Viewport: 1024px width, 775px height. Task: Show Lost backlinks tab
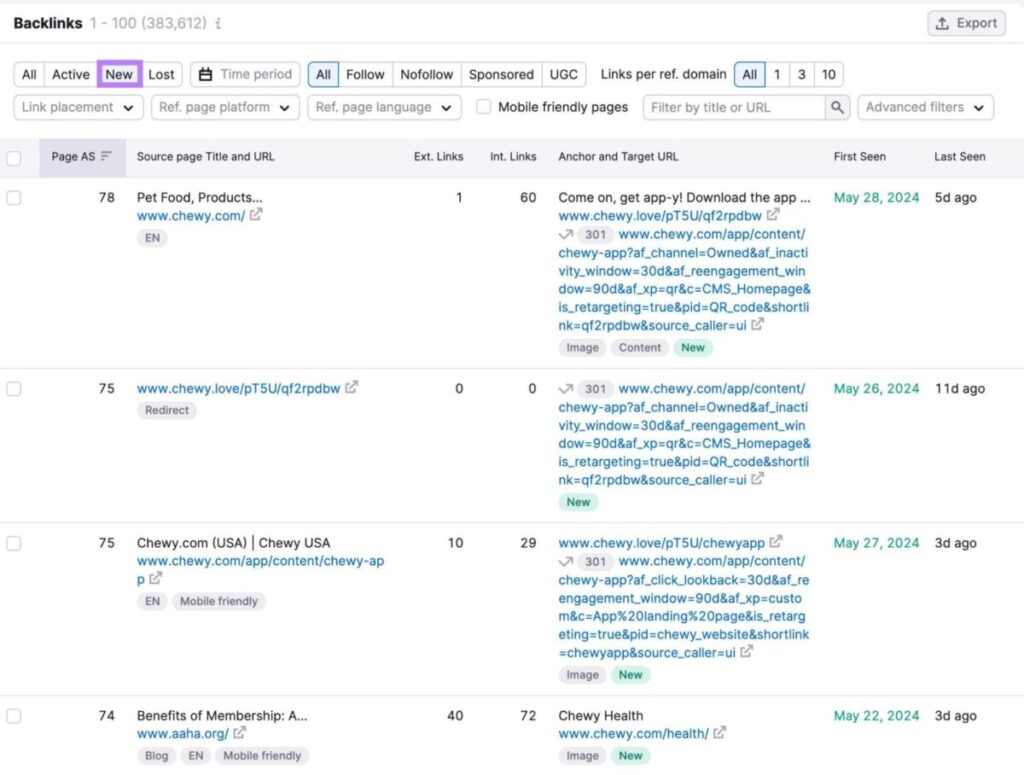coord(161,74)
